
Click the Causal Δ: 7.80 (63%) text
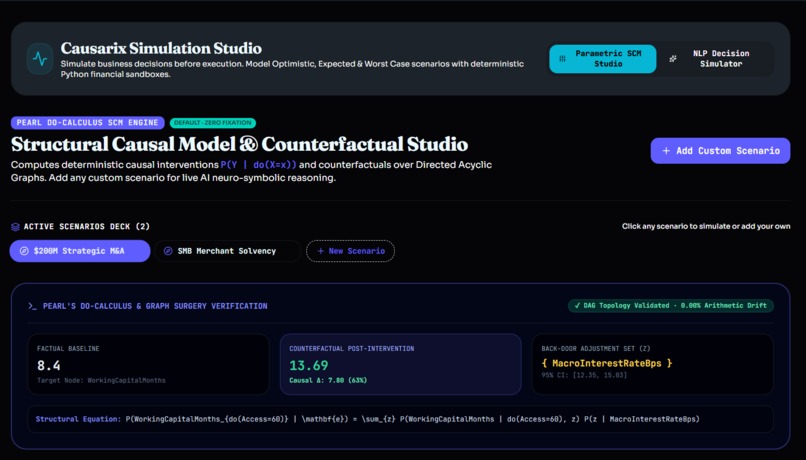(x=328, y=380)
